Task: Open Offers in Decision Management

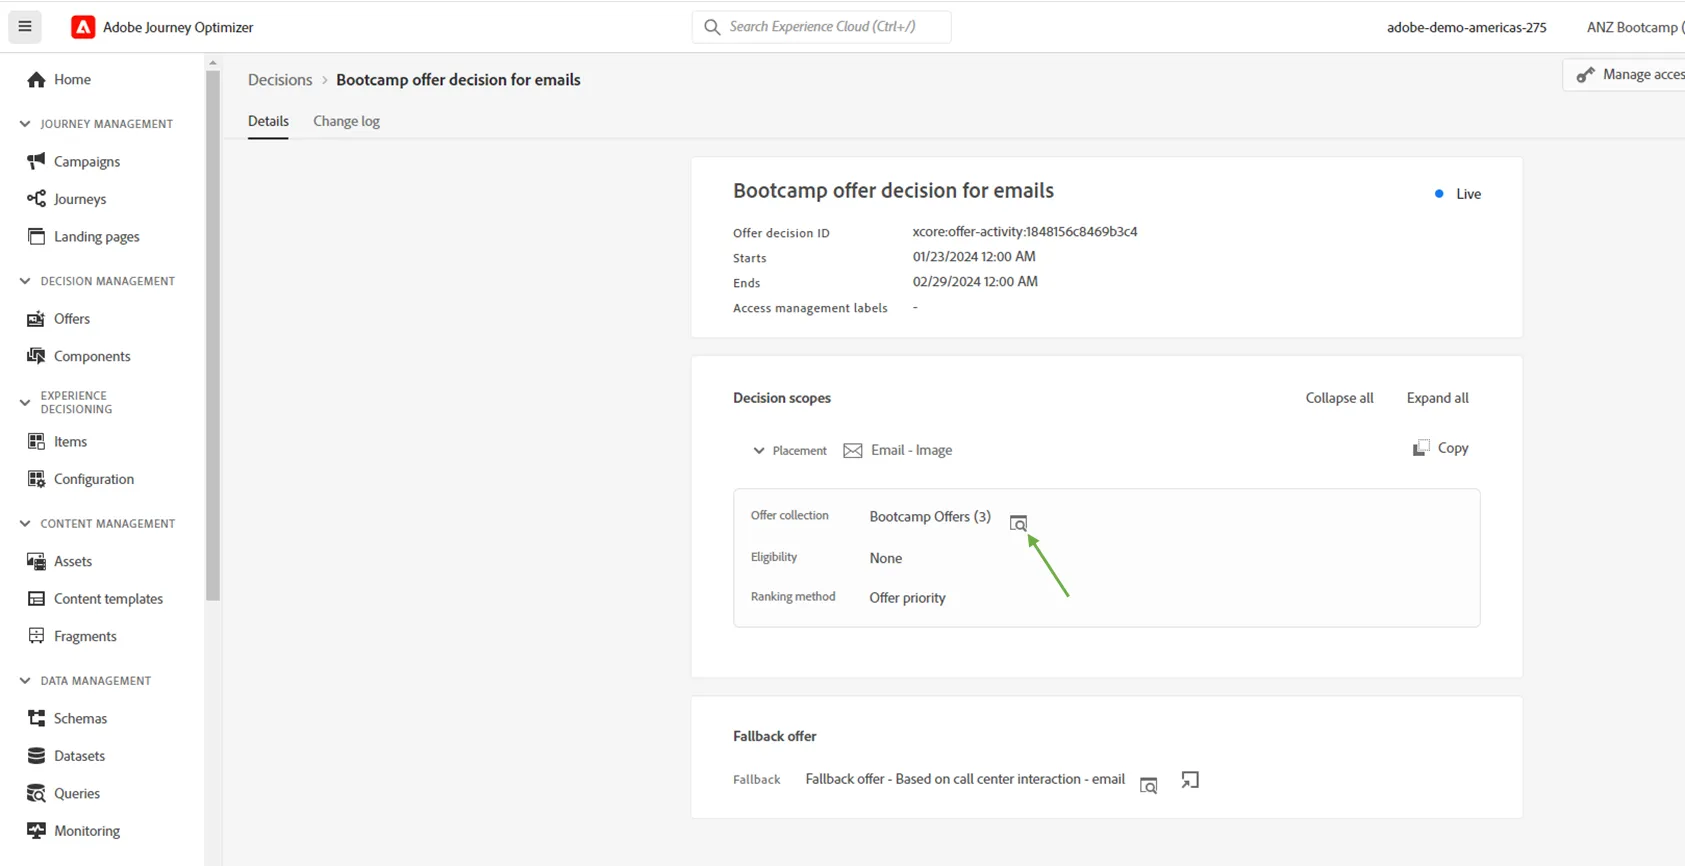Action: pos(72,318)
